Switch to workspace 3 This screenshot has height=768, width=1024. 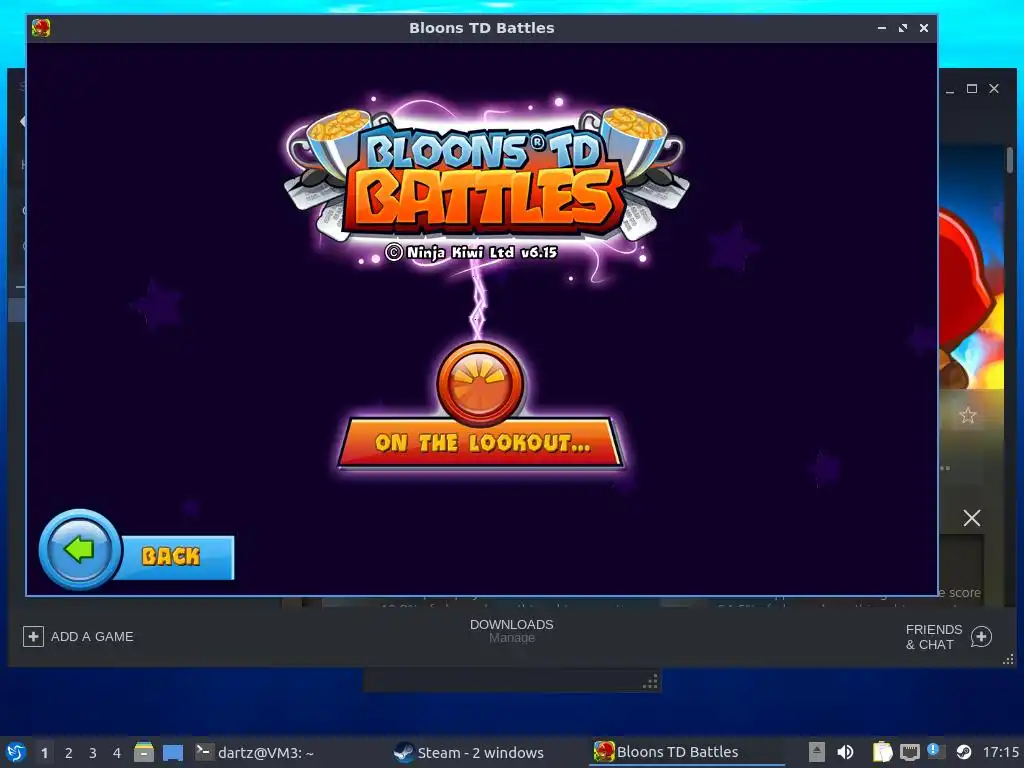93,753
